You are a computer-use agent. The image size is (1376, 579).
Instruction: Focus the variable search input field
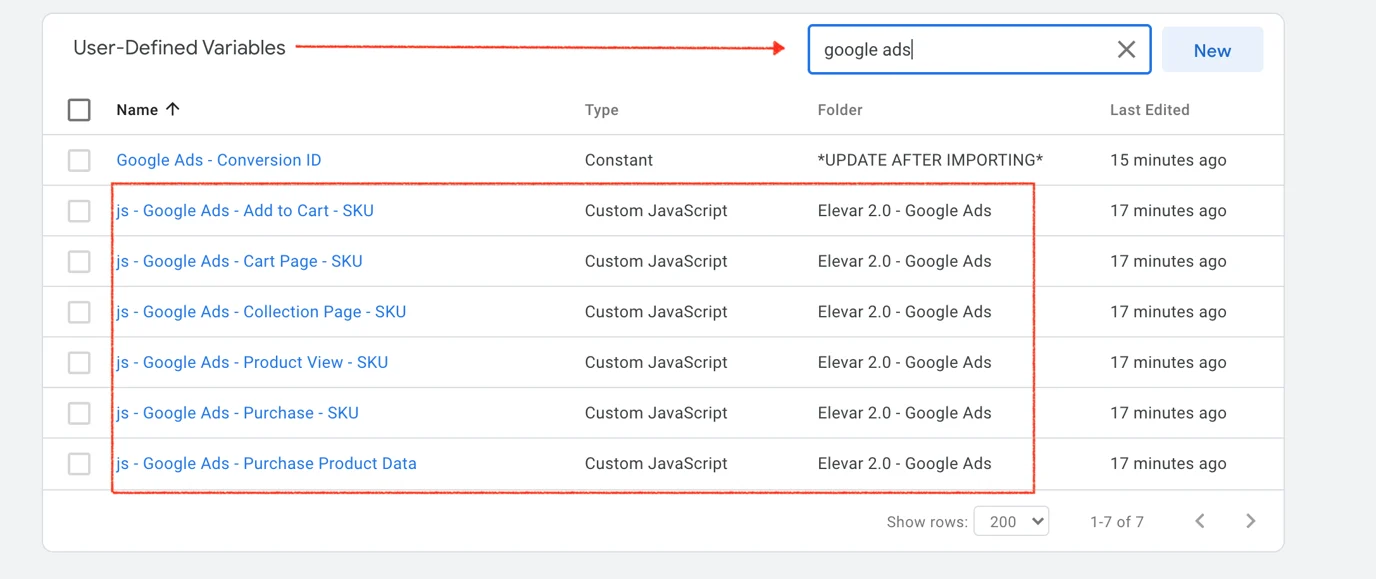960,50
